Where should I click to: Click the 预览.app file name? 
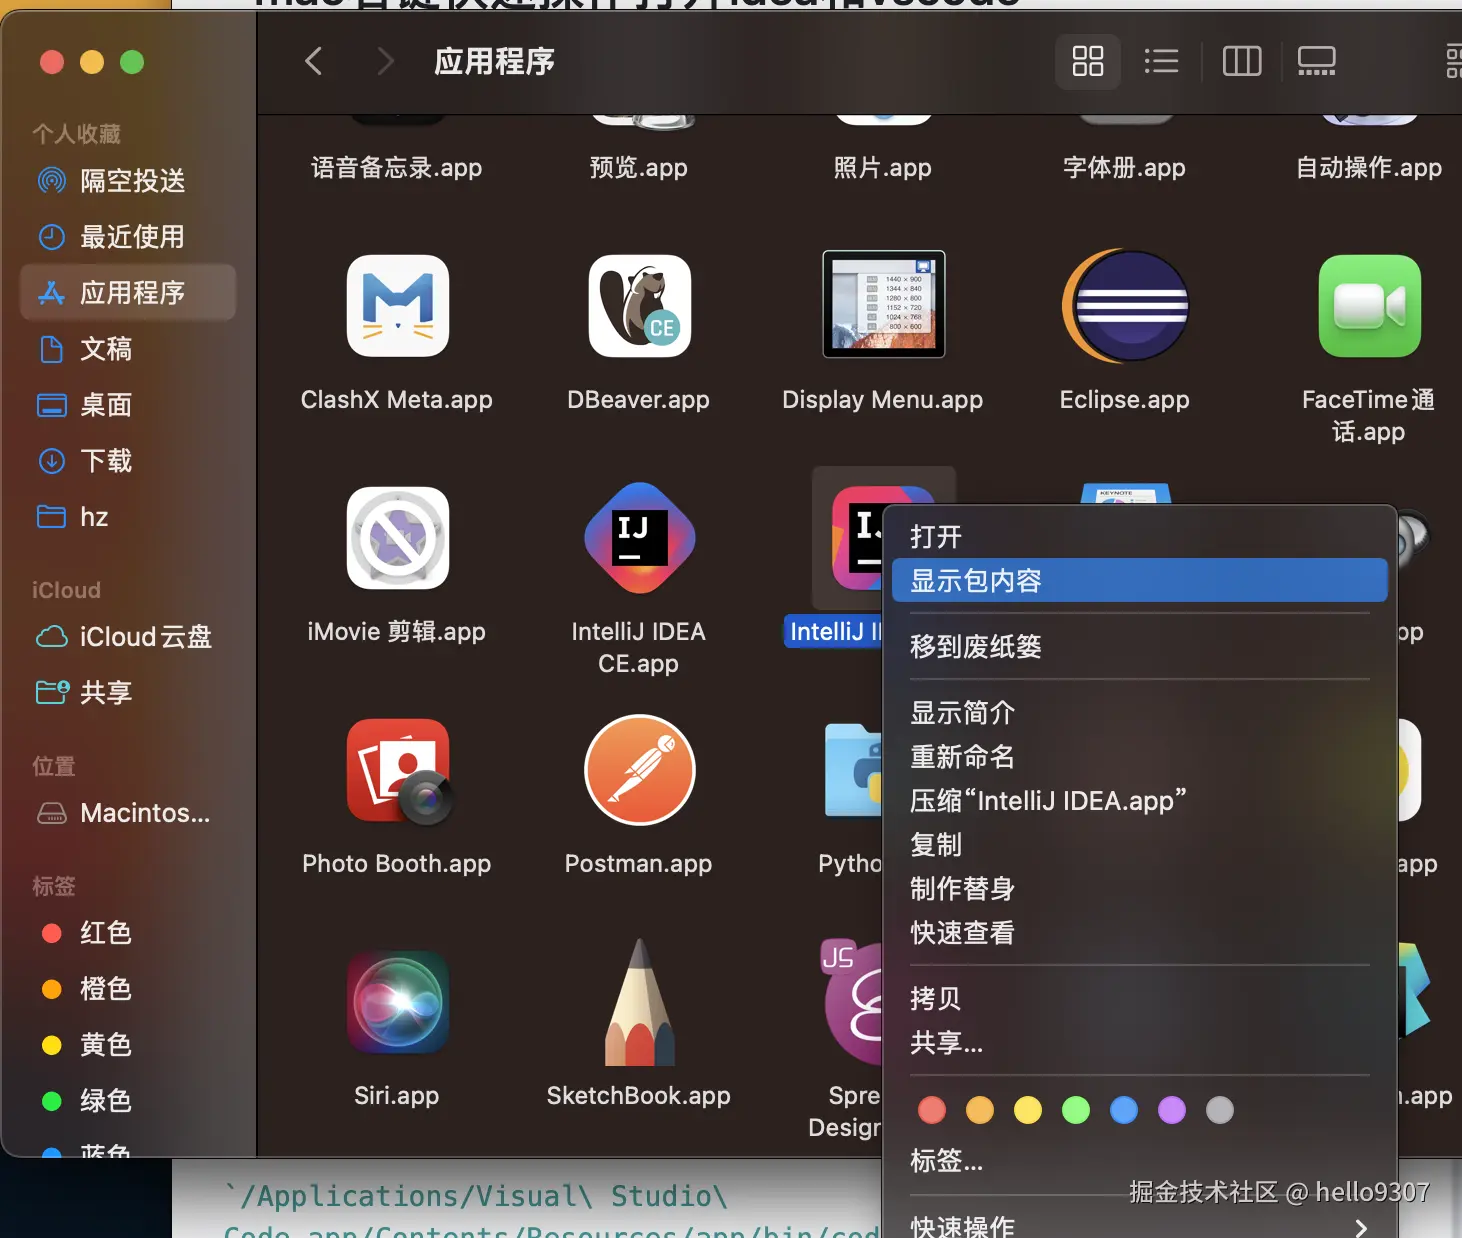coord(639,168)
